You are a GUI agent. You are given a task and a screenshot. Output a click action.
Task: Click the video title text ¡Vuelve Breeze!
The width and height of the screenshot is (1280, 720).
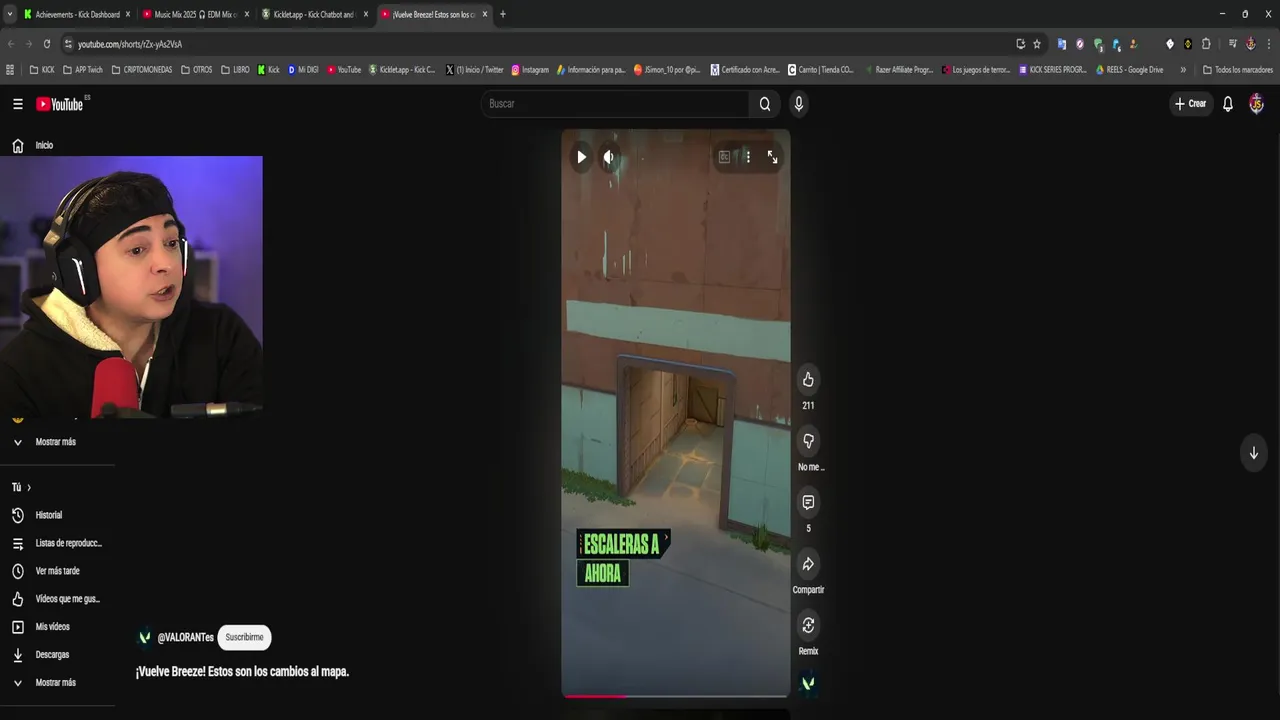(x=242, y=672)
